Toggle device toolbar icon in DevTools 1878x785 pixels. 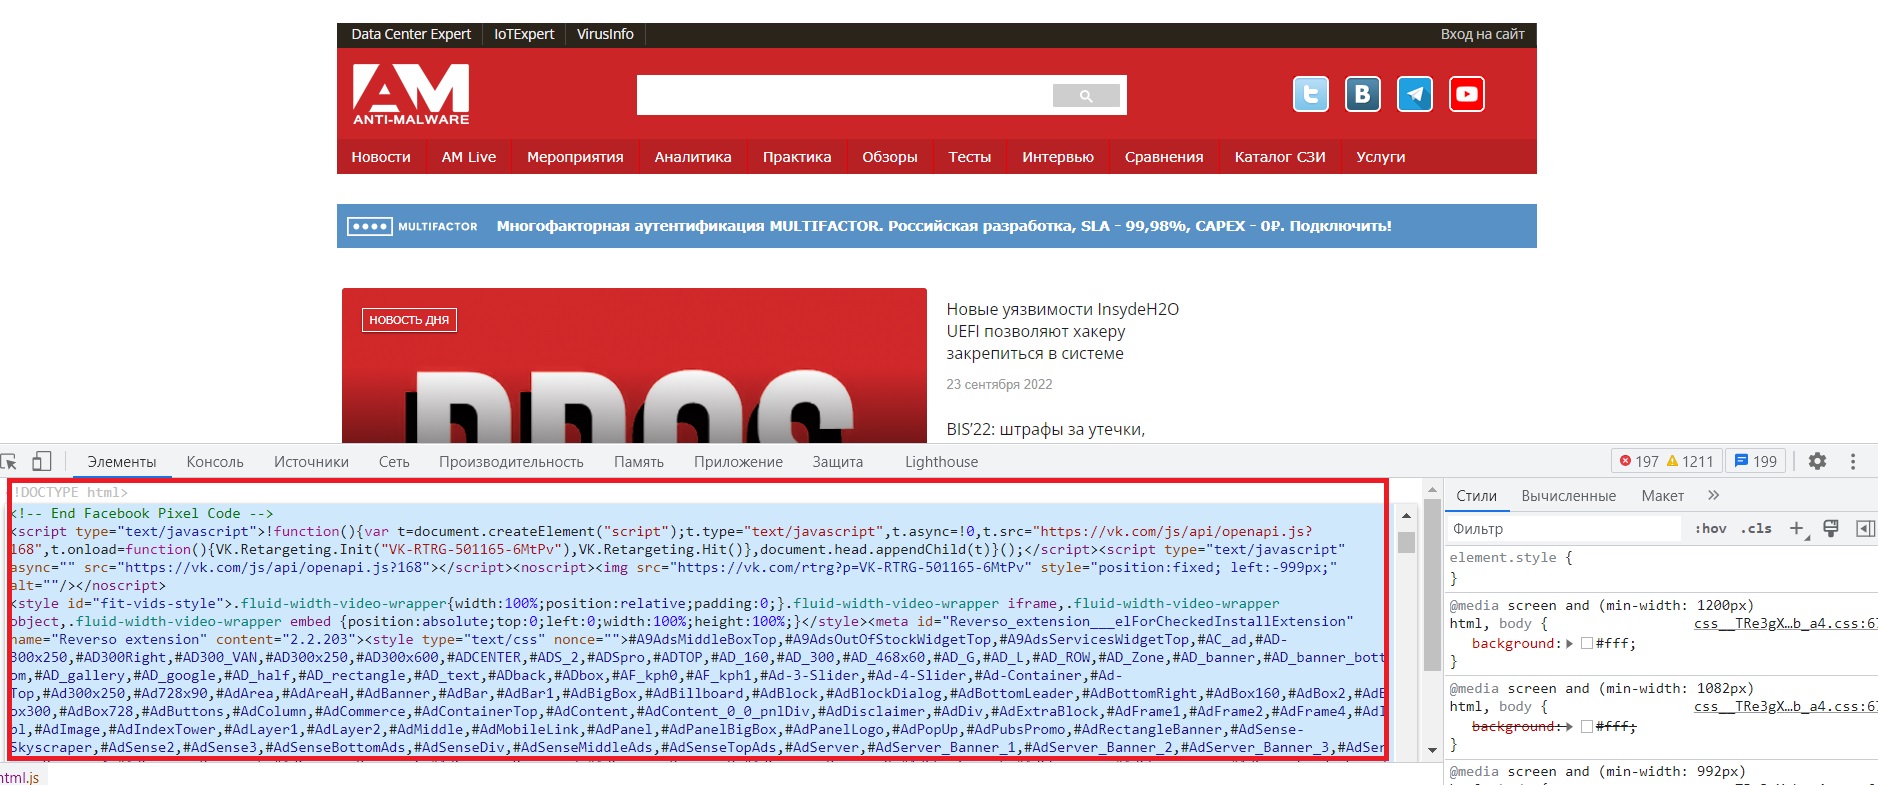tap(41, 461)
